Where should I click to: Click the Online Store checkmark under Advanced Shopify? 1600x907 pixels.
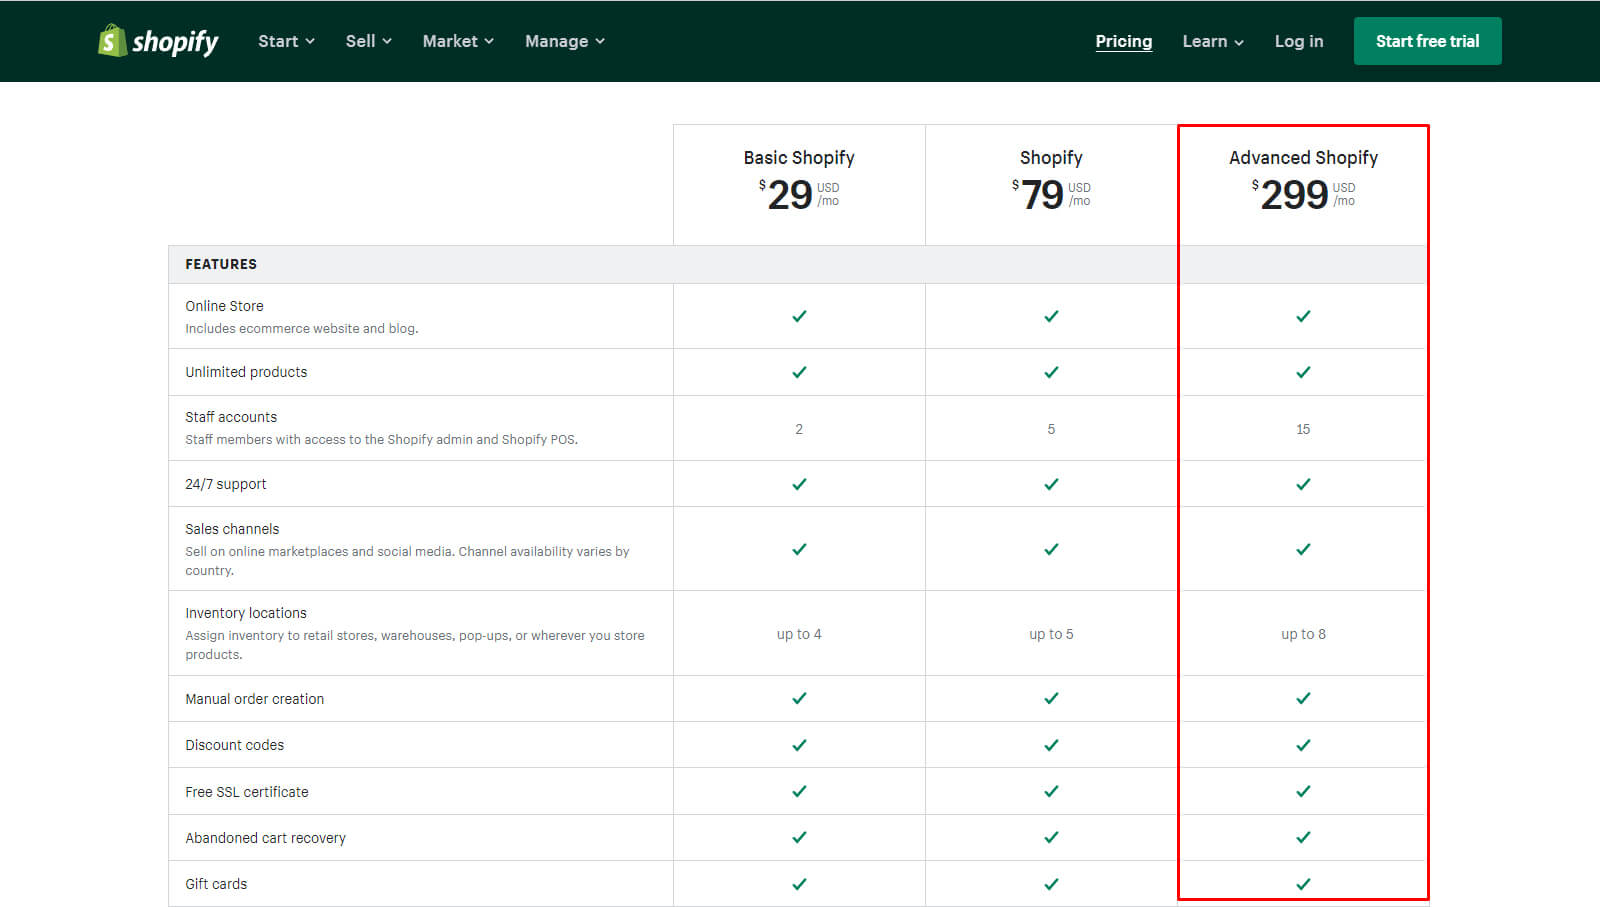[1303, 316]
